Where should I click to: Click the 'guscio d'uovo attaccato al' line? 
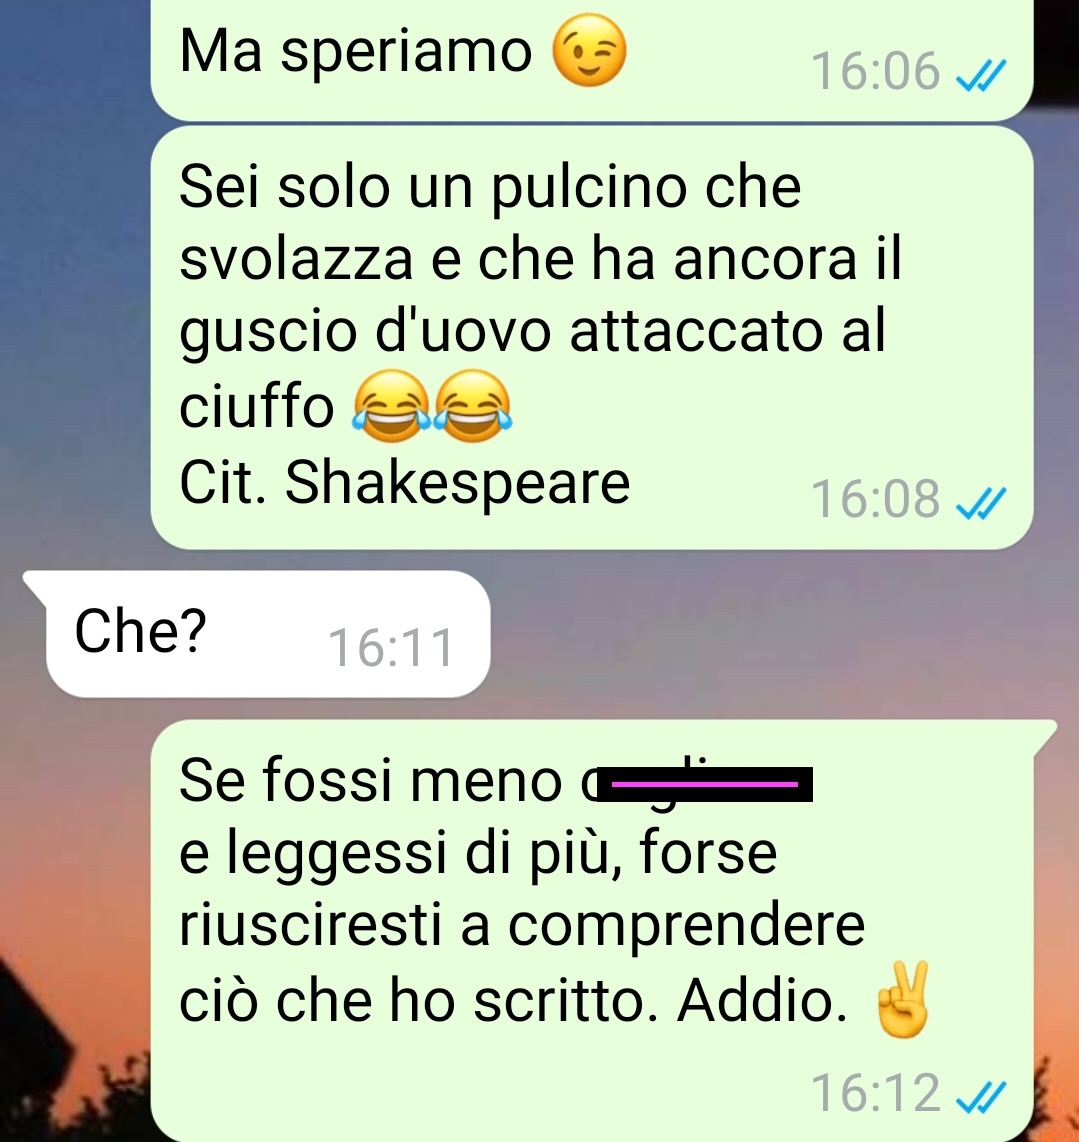533,333
